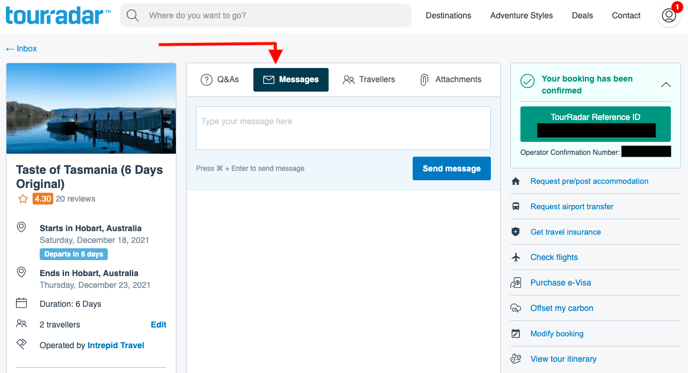Click the 2 travellers people icon

pyautogui.click(x=21, y=324)
